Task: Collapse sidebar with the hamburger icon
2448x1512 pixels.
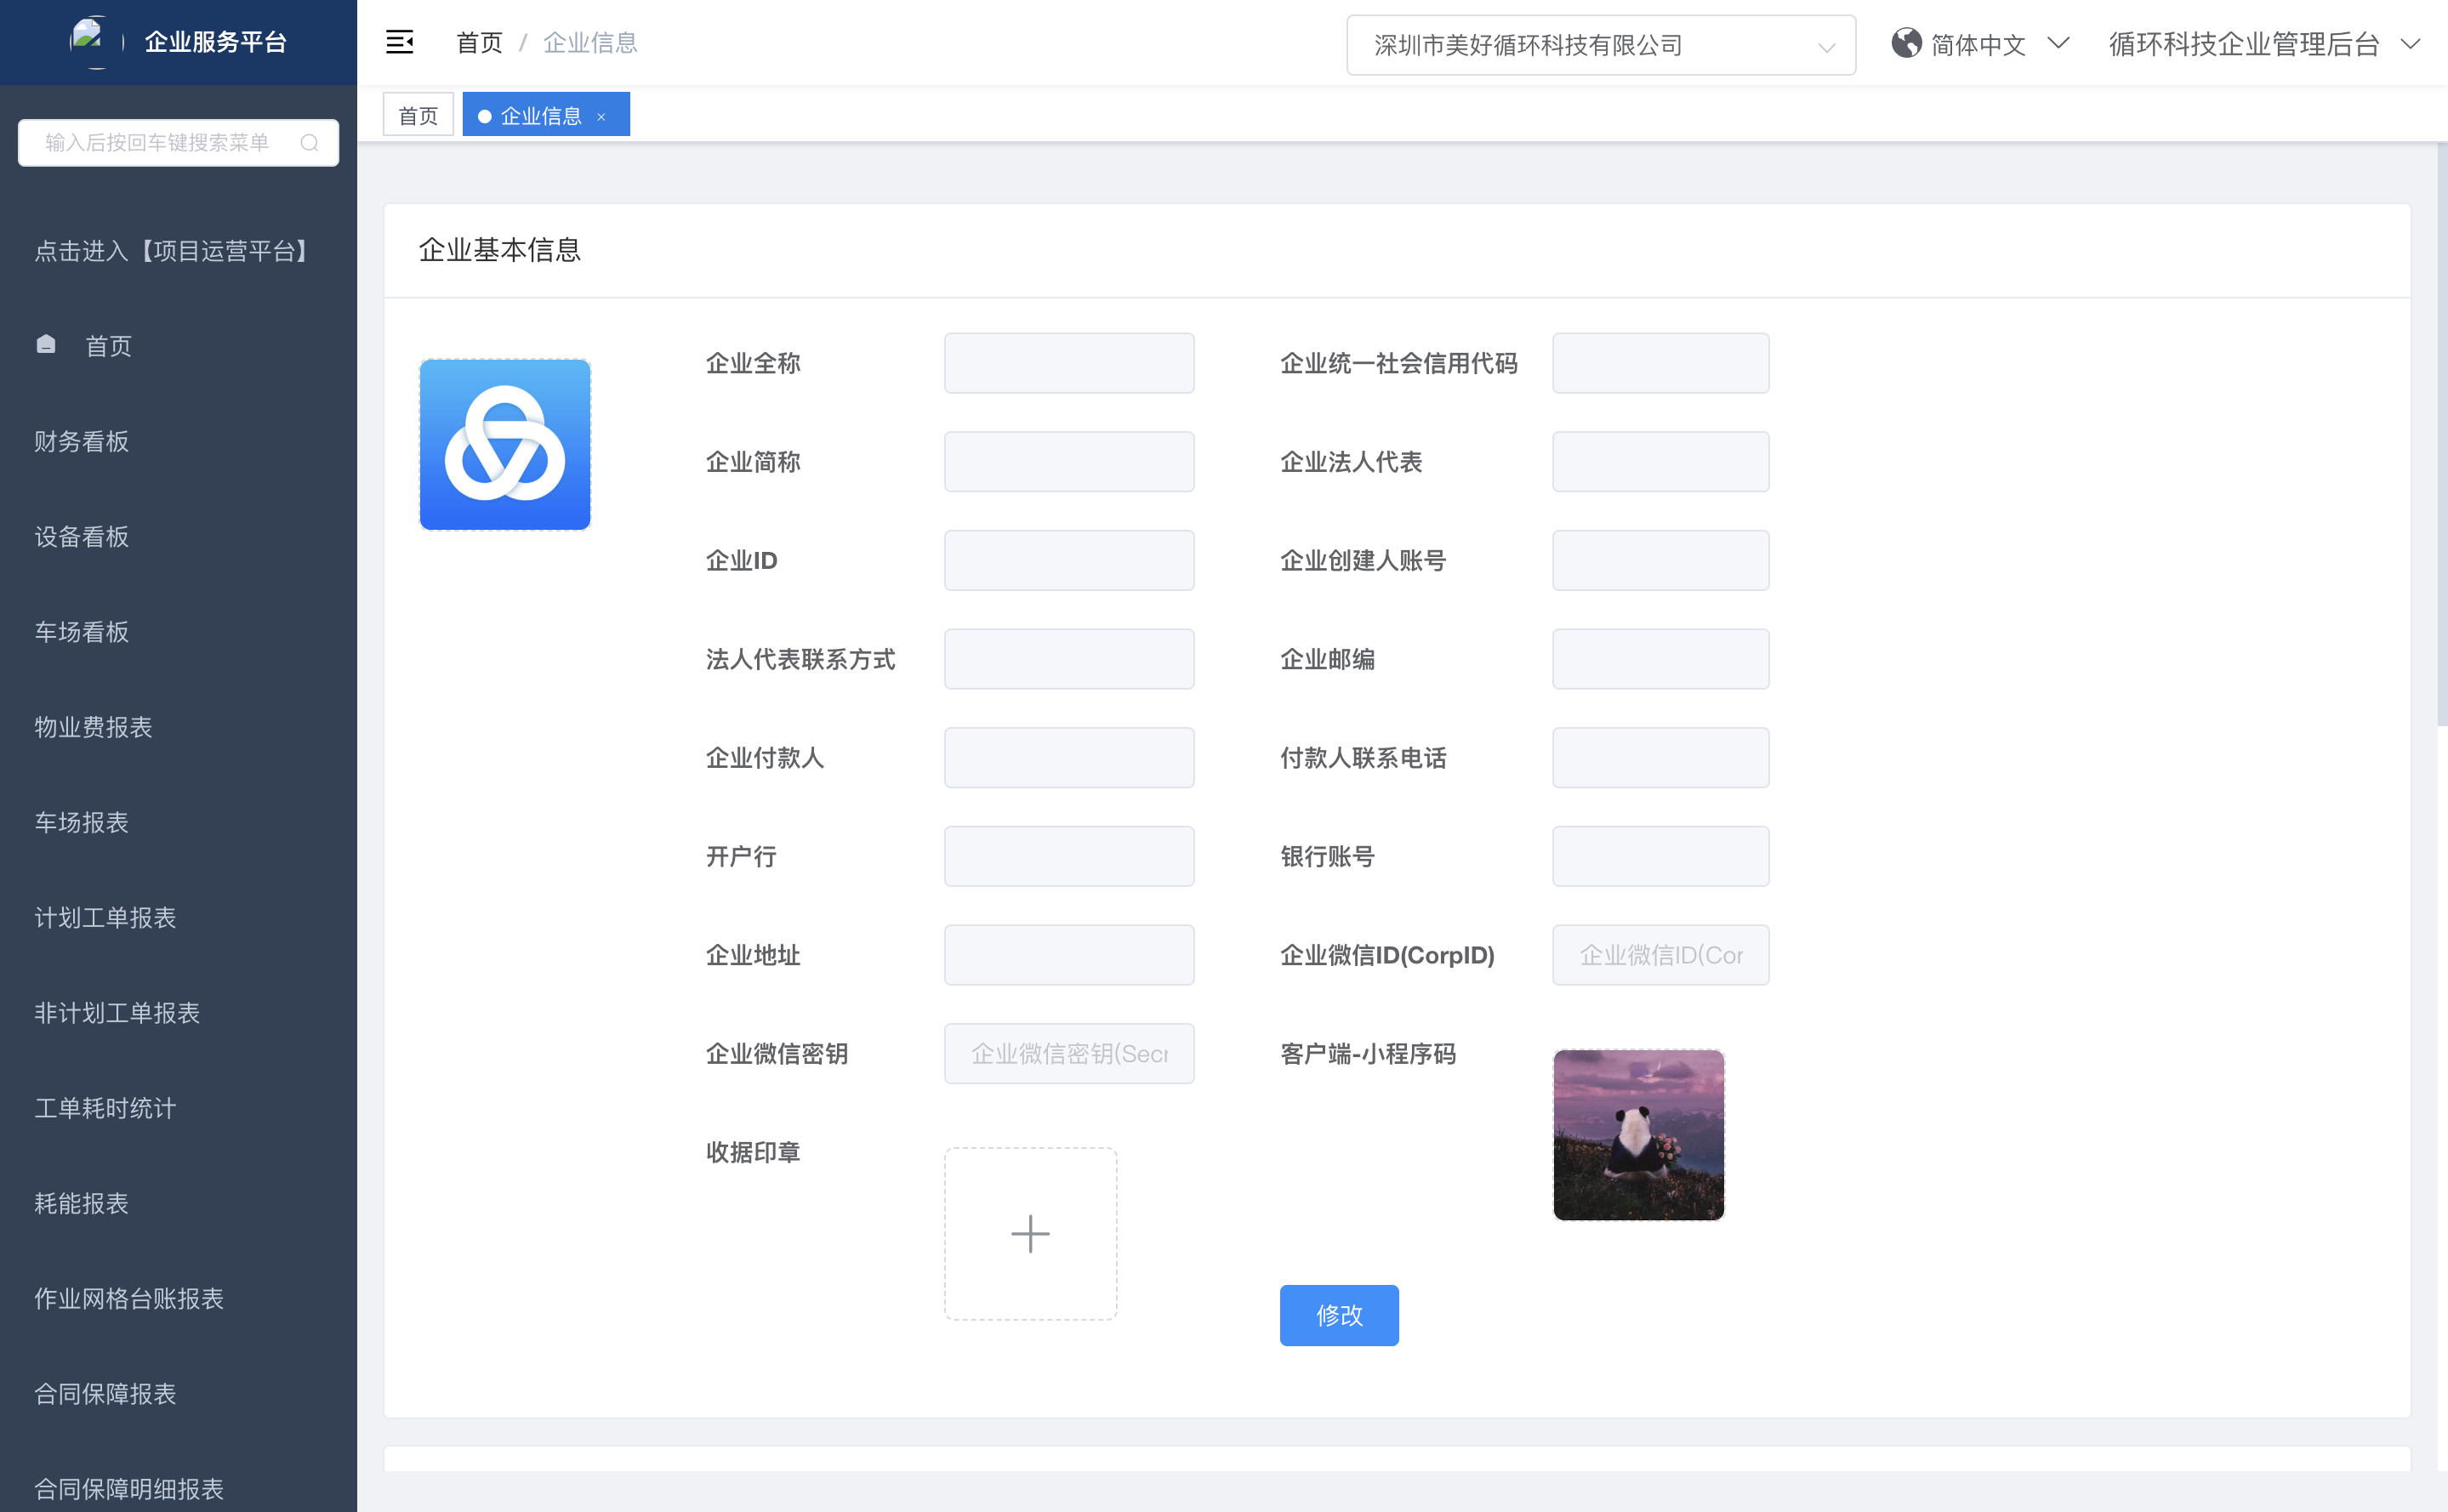Action: click(x=399, y=42)
